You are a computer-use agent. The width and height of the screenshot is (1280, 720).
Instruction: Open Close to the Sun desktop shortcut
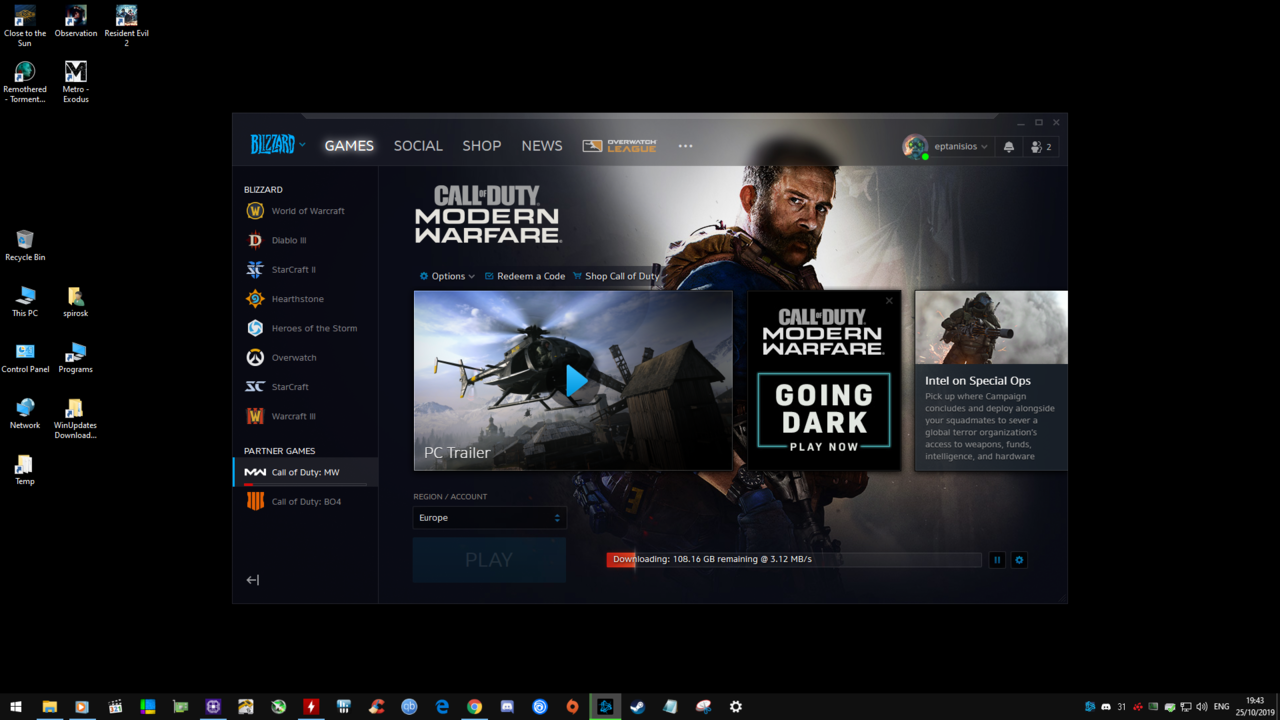point(25,26)
